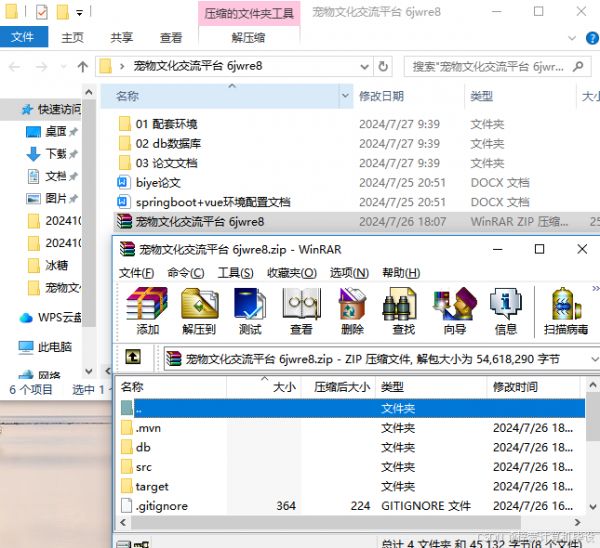Open the 文件 tab in Explorer ribbon
This screenshot has height=548, width=600.
[x=24, y=37]
